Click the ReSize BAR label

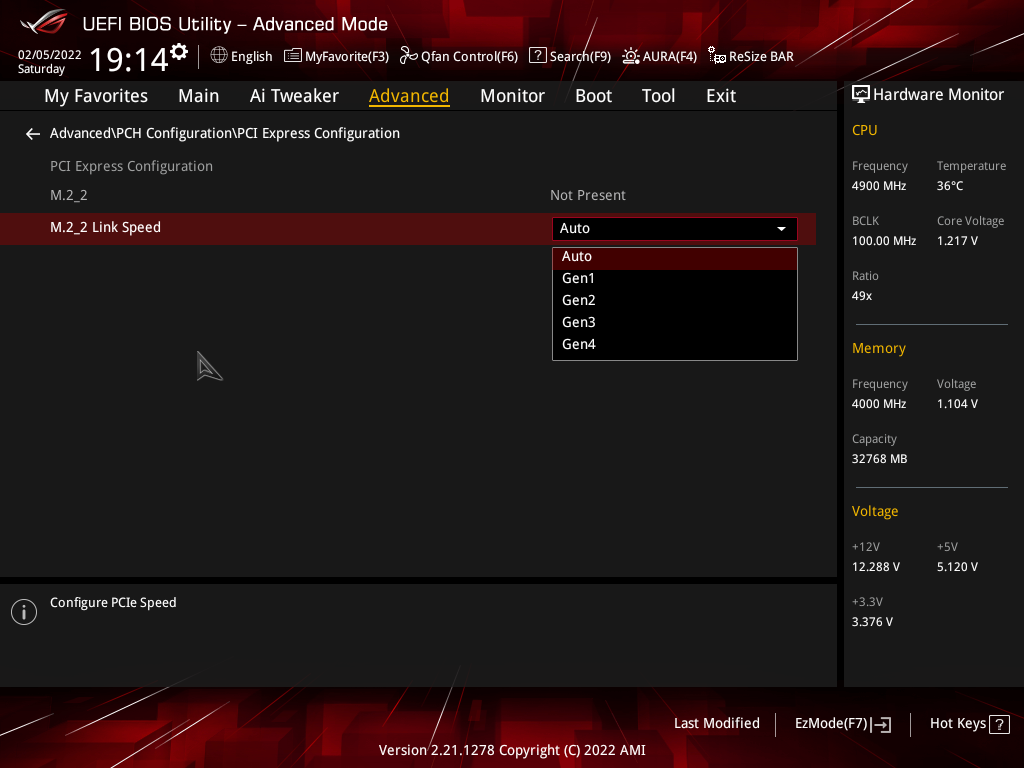pos(761,57)
